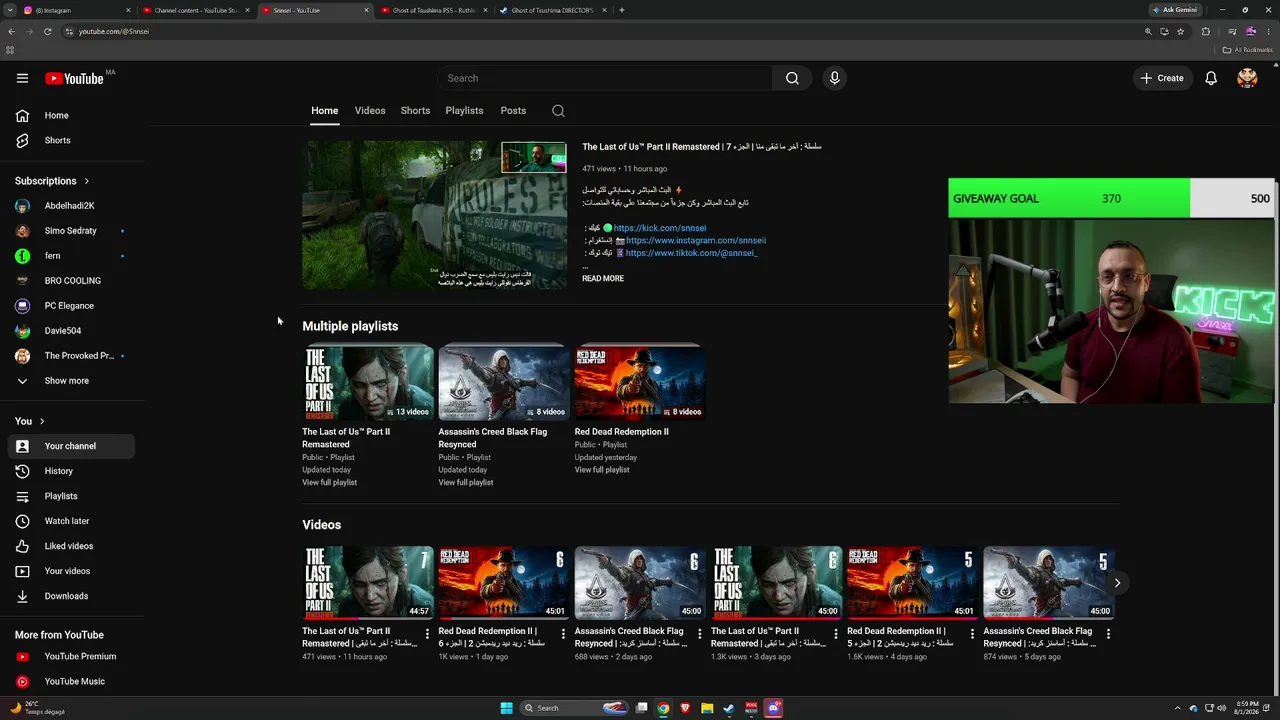Click the YouTube search input field
The width and height of the screenshot is (1280, 720).
click(605, 78)
